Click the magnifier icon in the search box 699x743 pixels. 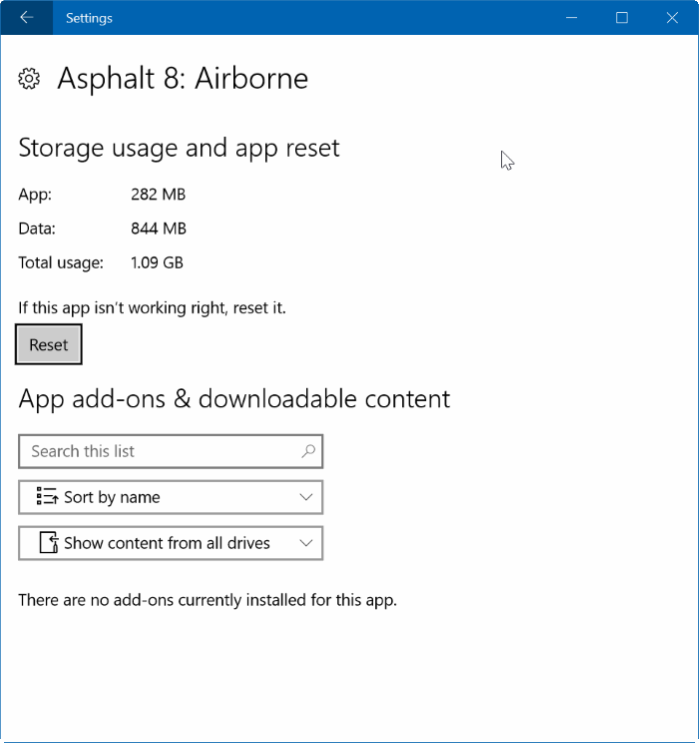[x=309, y=451]
